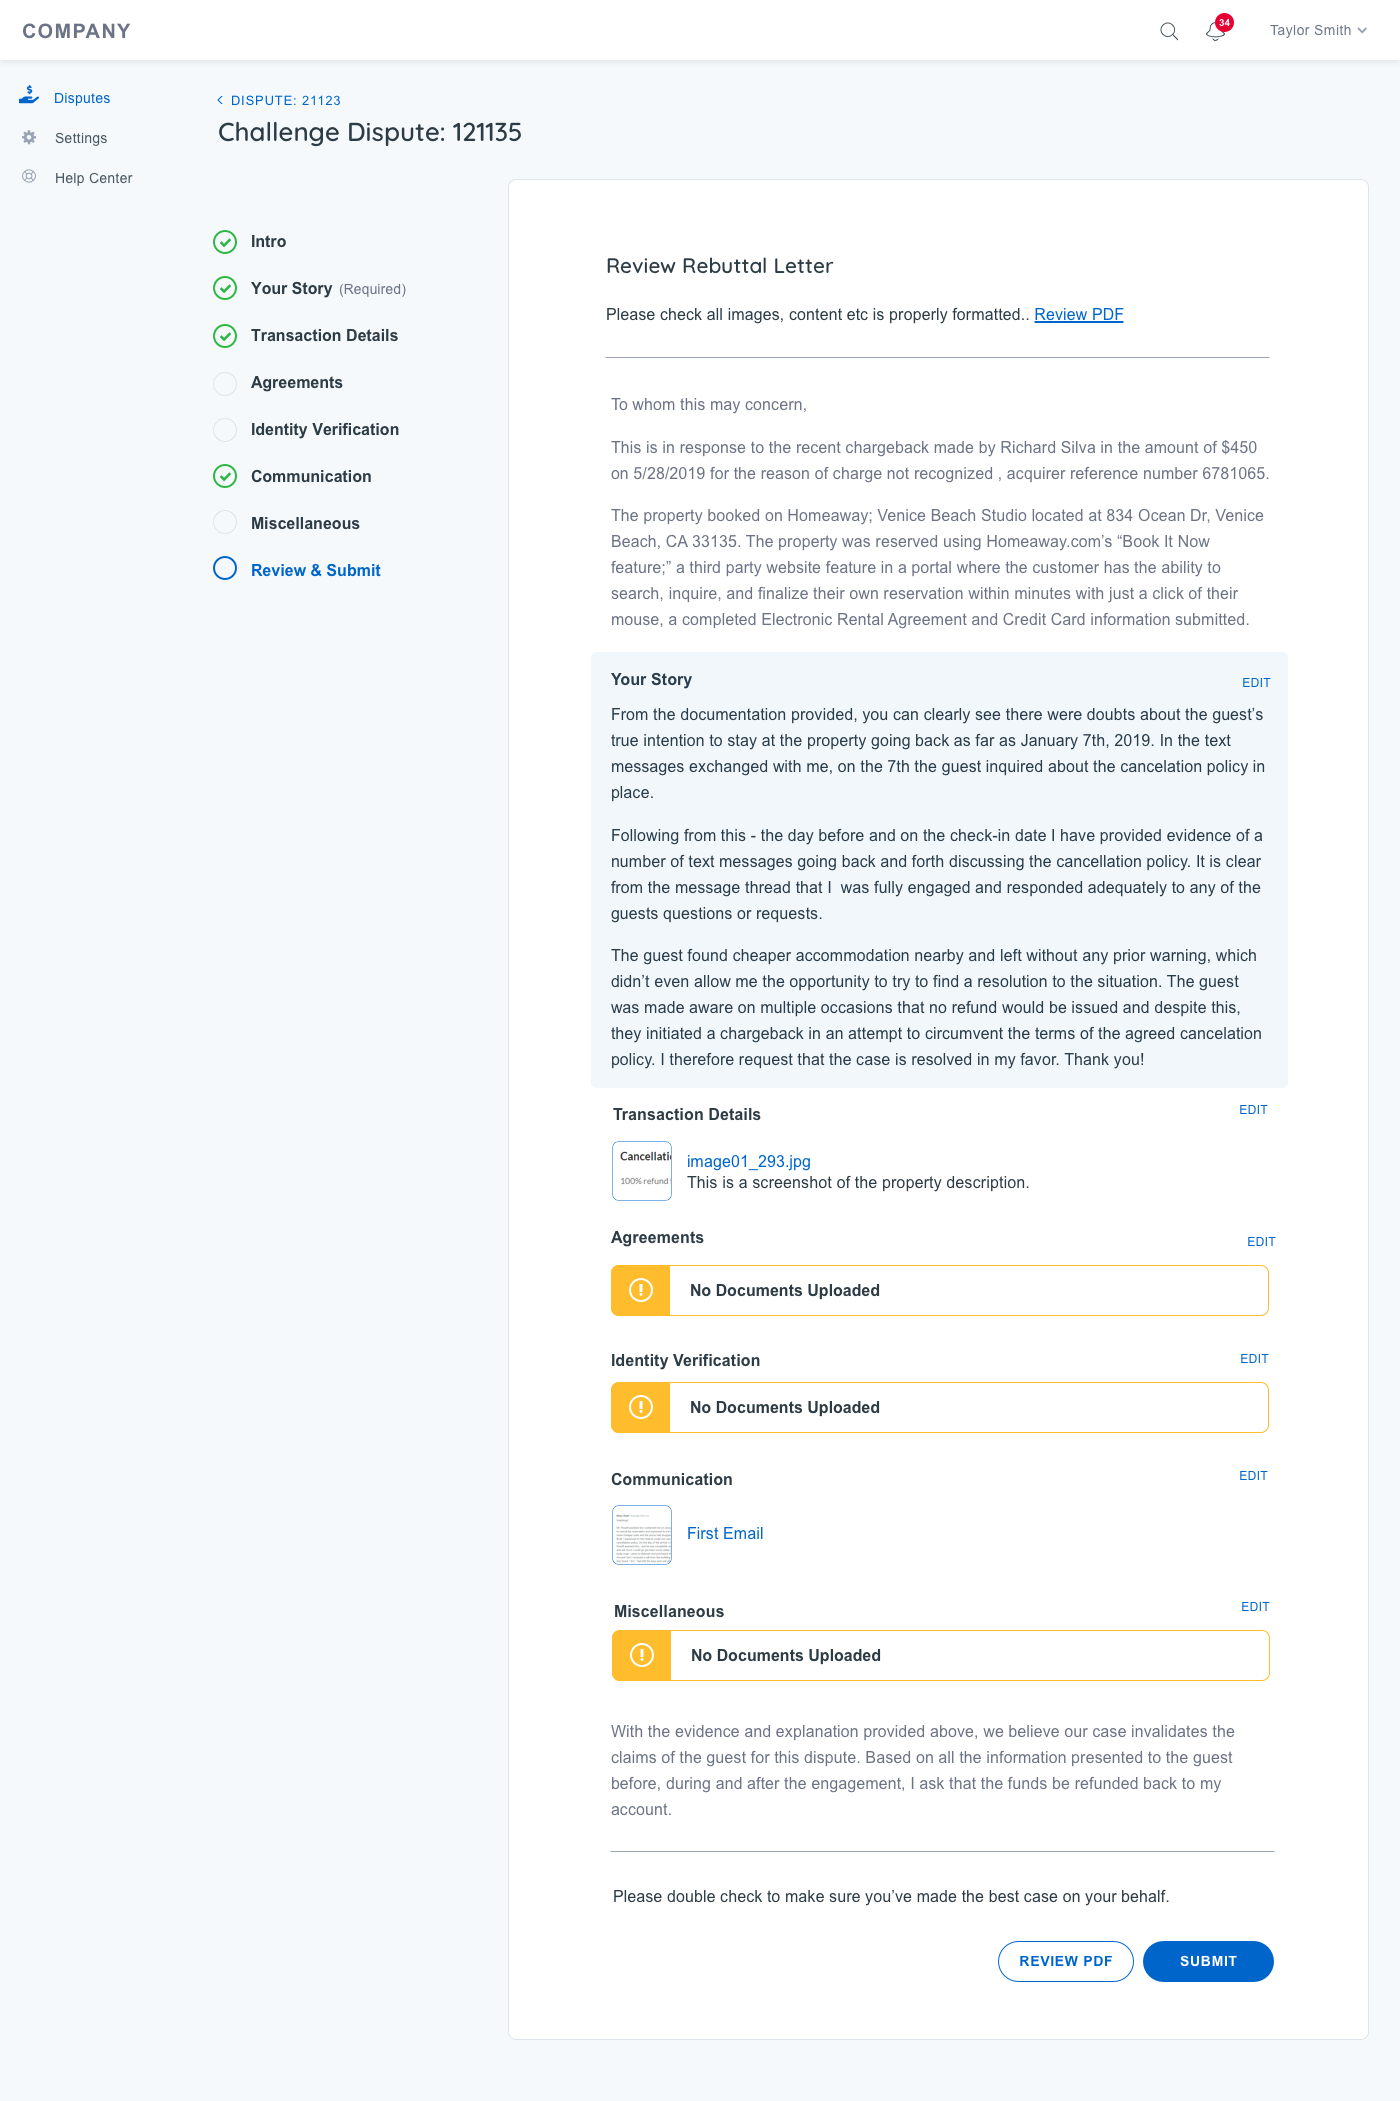
Task: Click the Agreements warning exclamation icon
Action: (x=641, y=1290)
